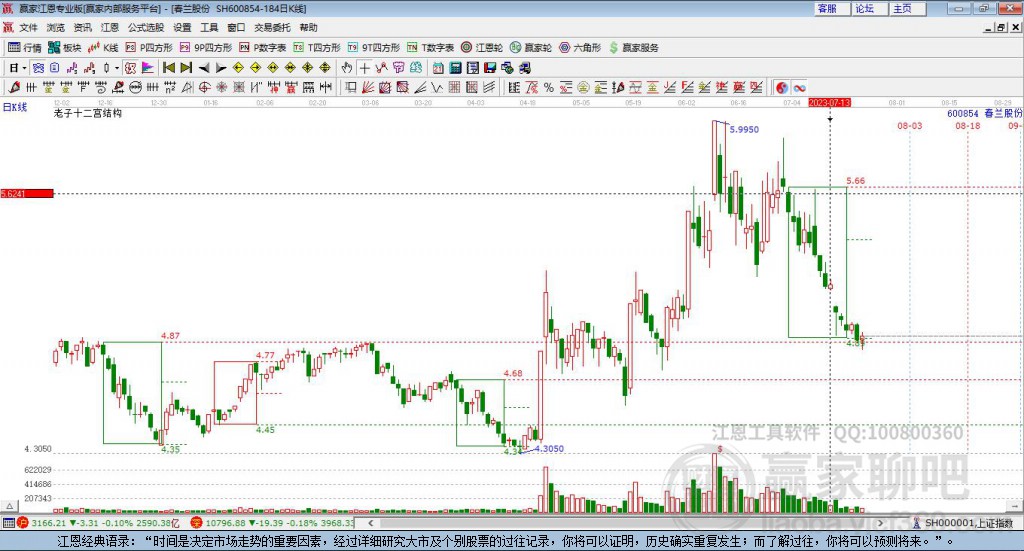Click the 10796.88 Shenzhen index status entry
The width and height of the screenshot is (1024, 551).
(x=272, y=523)
